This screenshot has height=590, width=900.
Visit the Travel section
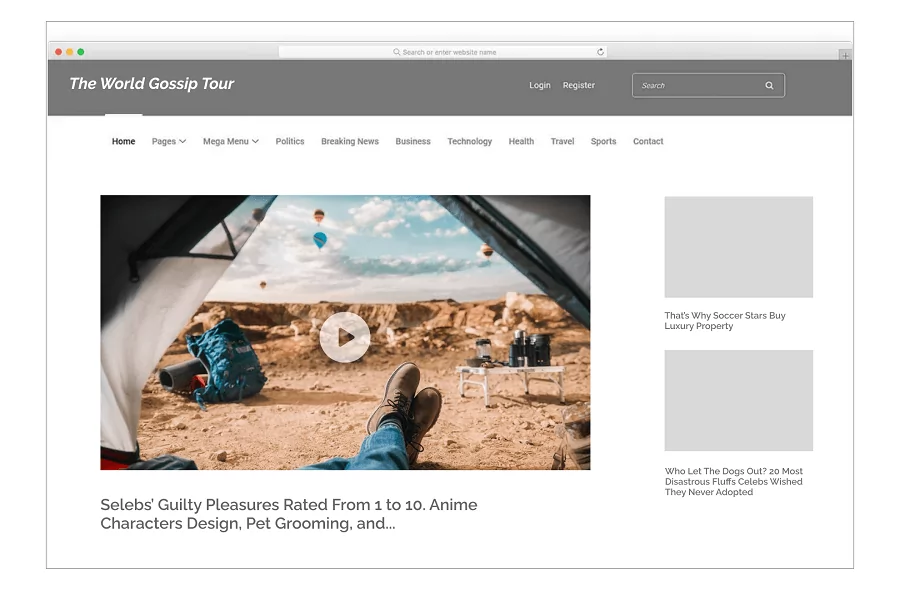click(x=562, y=142)
